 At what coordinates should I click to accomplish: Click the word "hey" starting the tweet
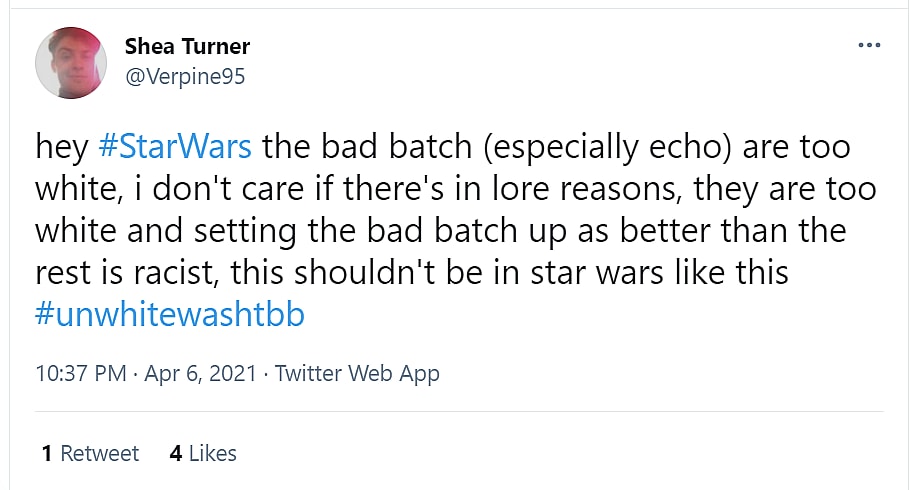coord(62,148)
